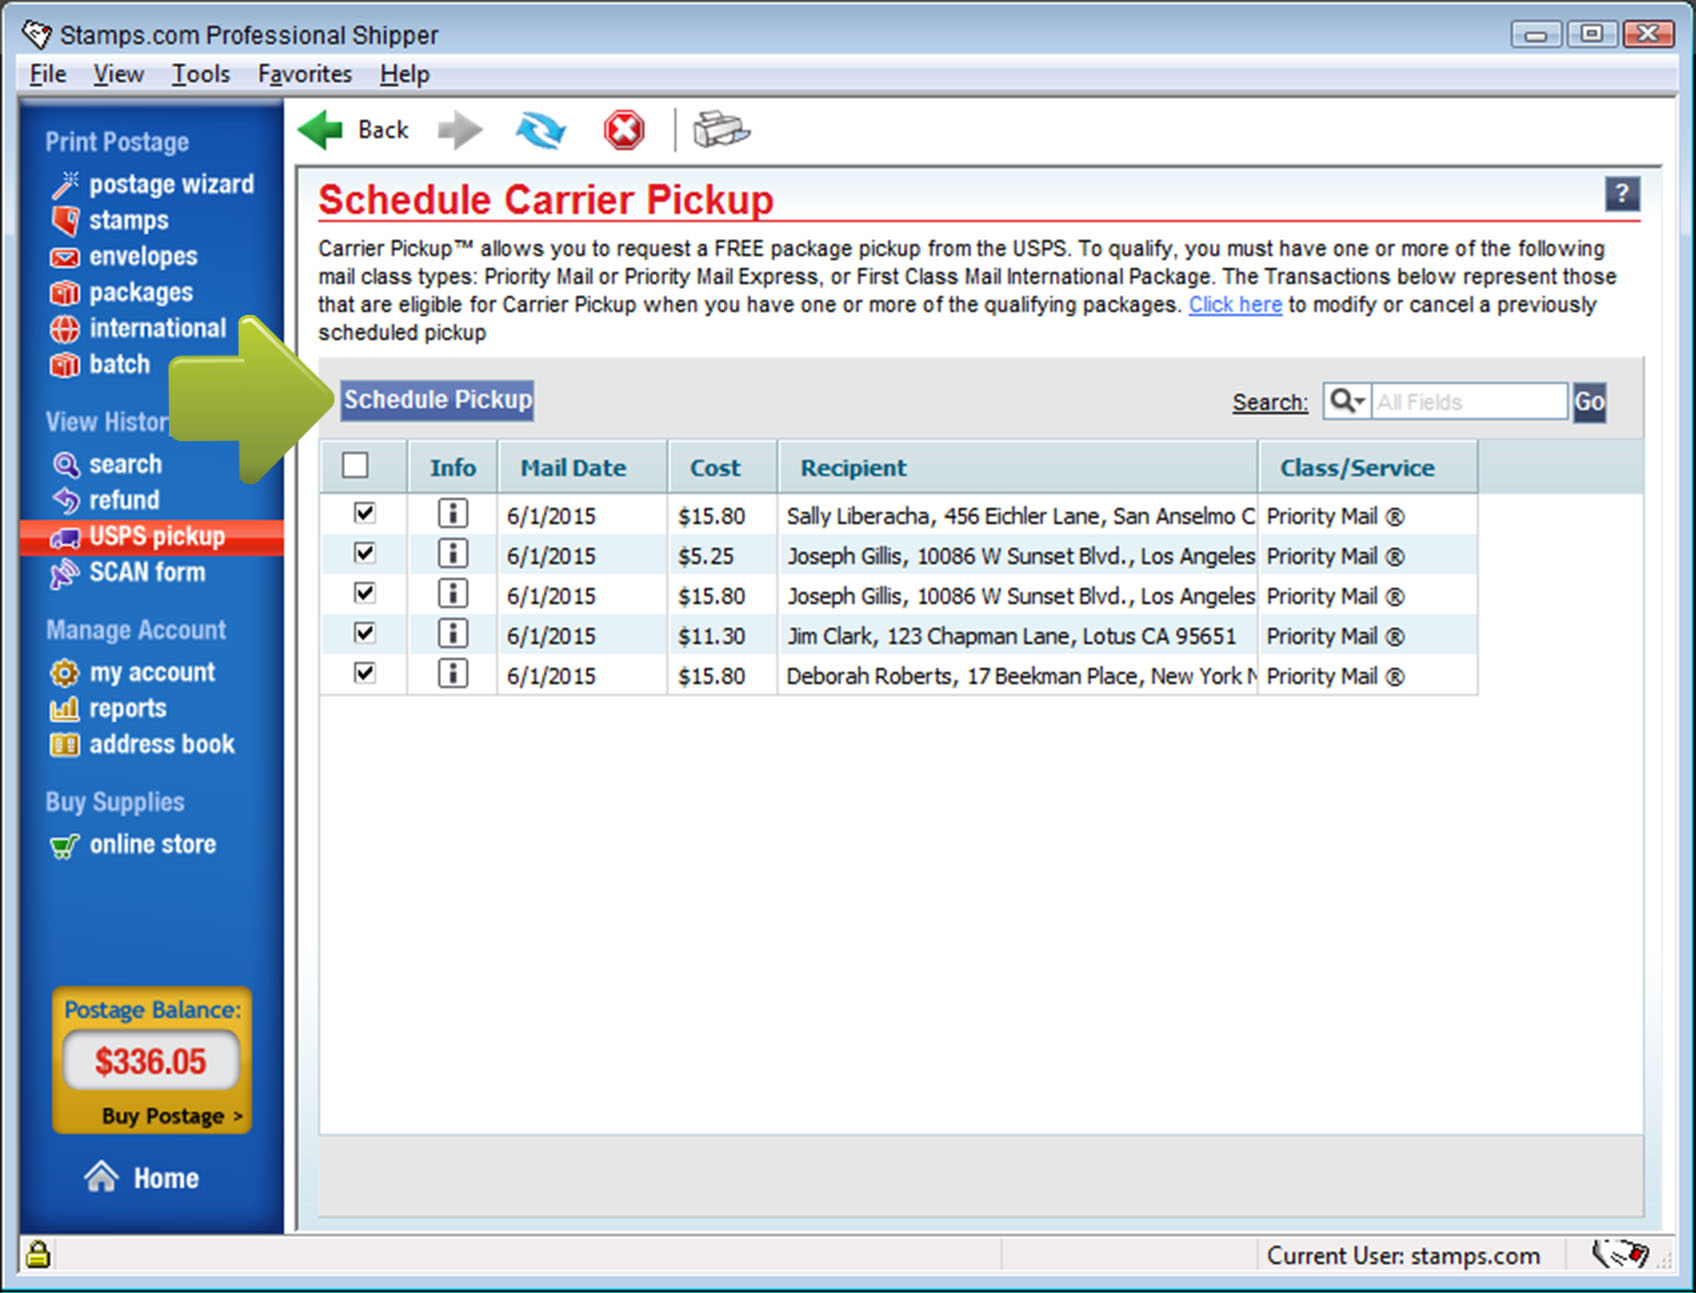This screenshot has width=1696, height=1293.
Task: Uncheck $15.80 Joseph Gillis row checkbox
Action: pos(365,594)
